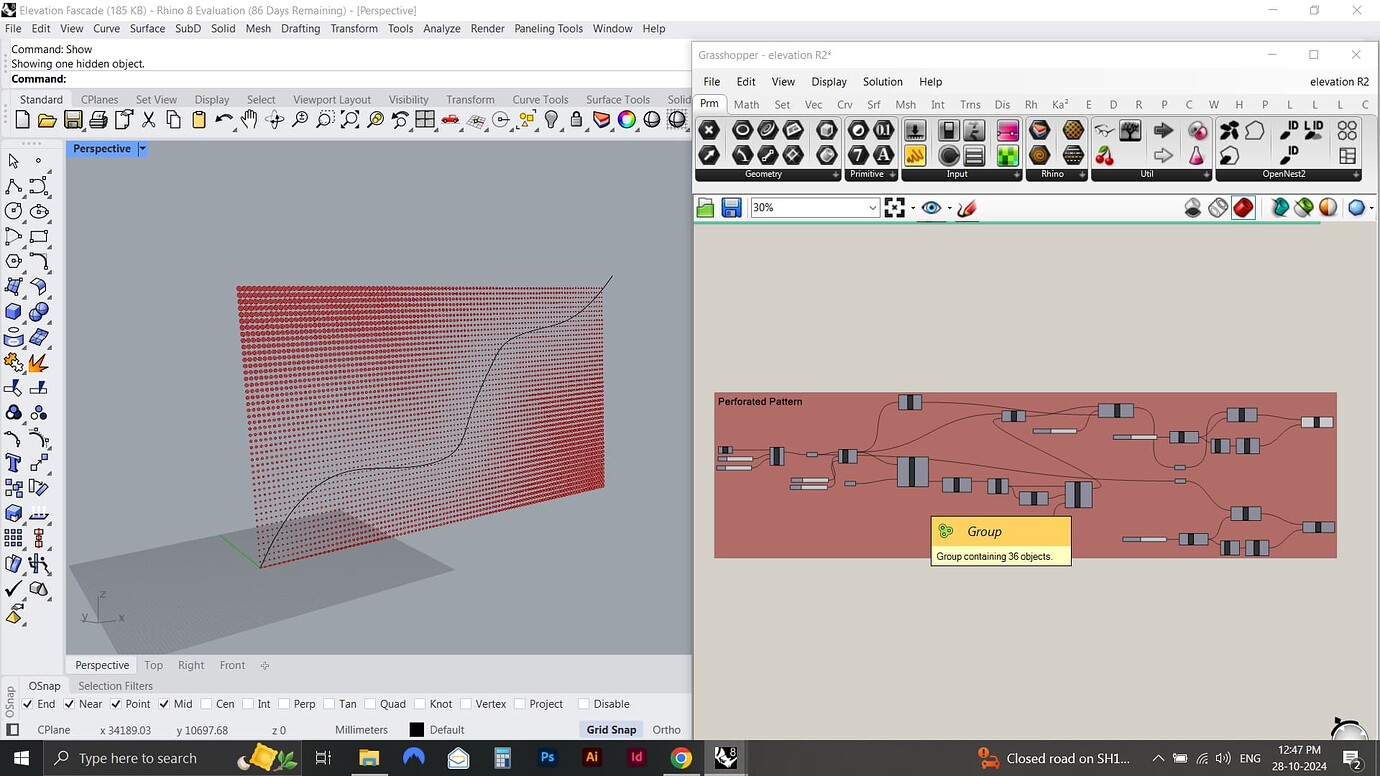The width and height of the screenshot is (1380, 776).
Task: Launch Photoshop from the Windows taskbar
Action: 547,758
